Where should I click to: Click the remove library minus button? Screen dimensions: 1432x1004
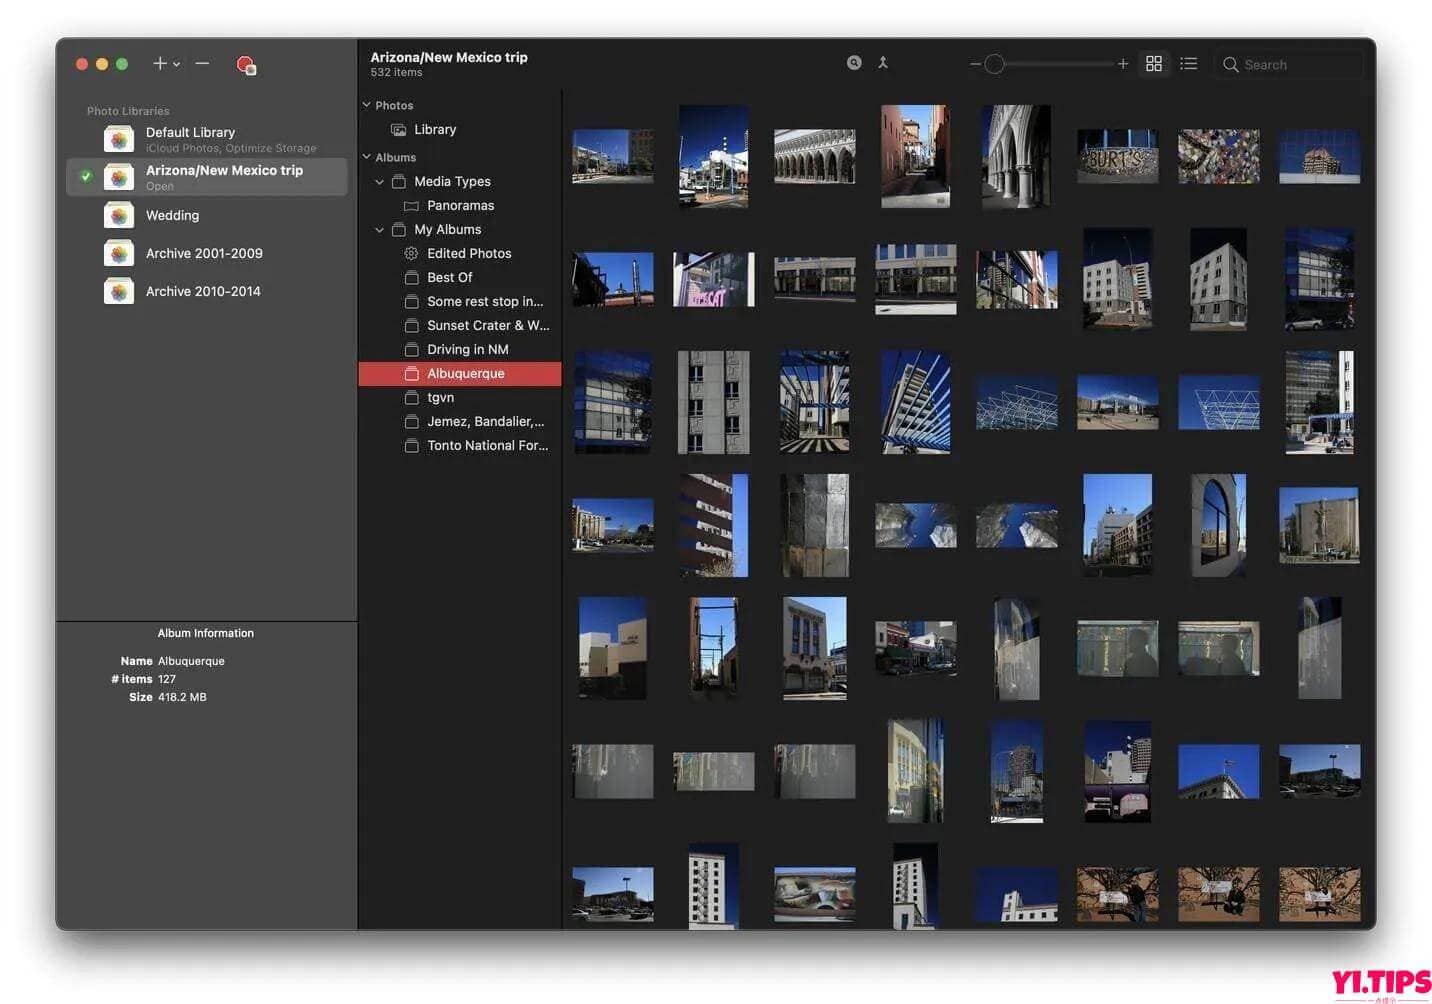coord(202,63)
